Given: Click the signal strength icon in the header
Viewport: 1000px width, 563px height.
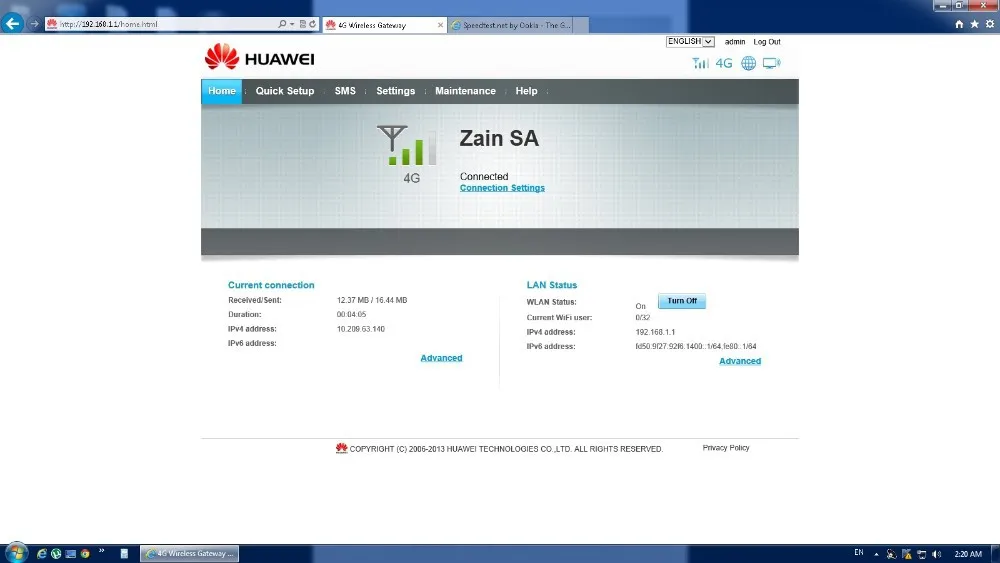Looking at the screenshot, I should [700, 63].
